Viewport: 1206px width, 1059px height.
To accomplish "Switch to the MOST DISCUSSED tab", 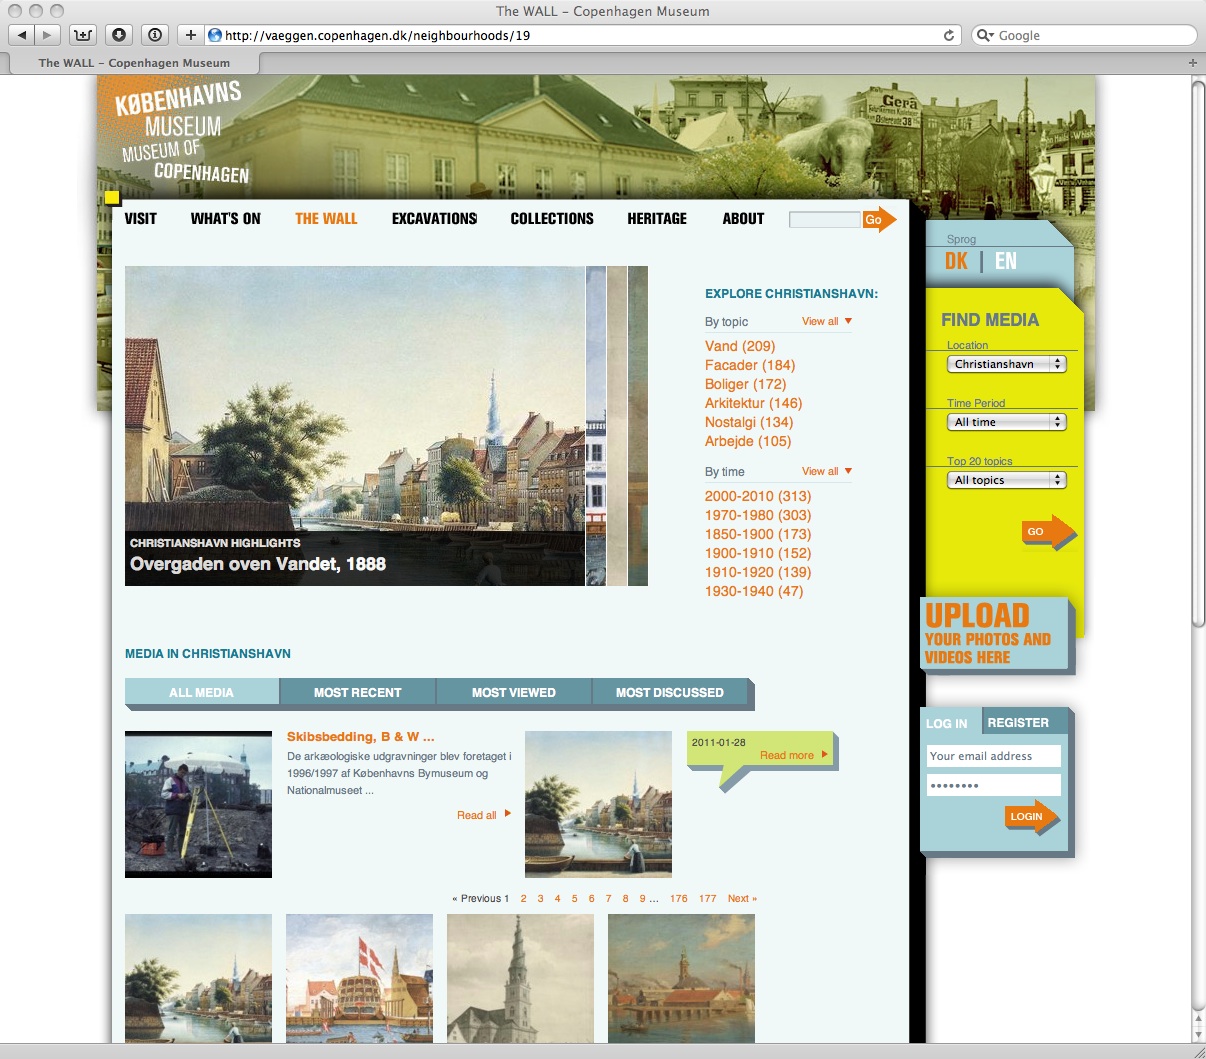I will coord(670,692).
